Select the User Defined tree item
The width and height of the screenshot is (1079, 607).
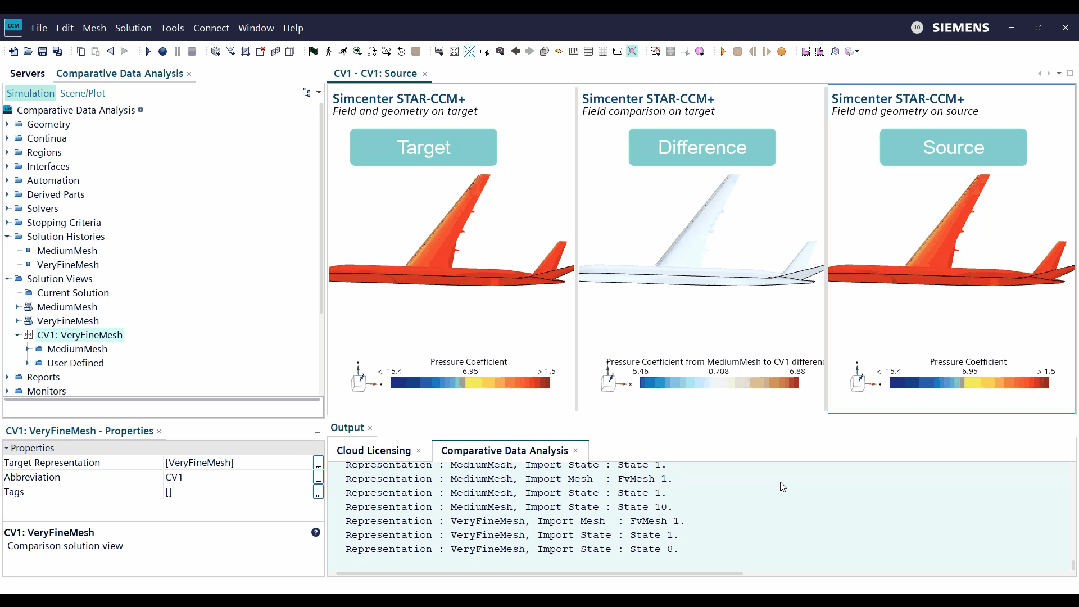(75, 363)
